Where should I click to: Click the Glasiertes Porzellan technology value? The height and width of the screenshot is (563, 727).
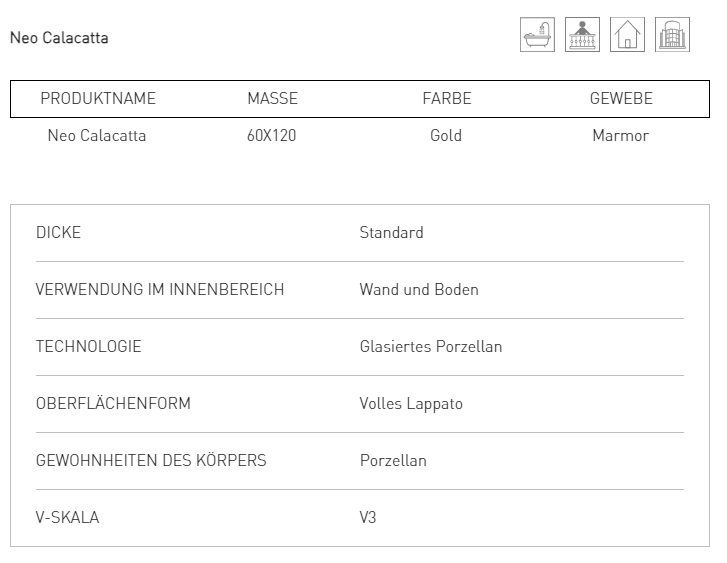click(x=431, y=346)
